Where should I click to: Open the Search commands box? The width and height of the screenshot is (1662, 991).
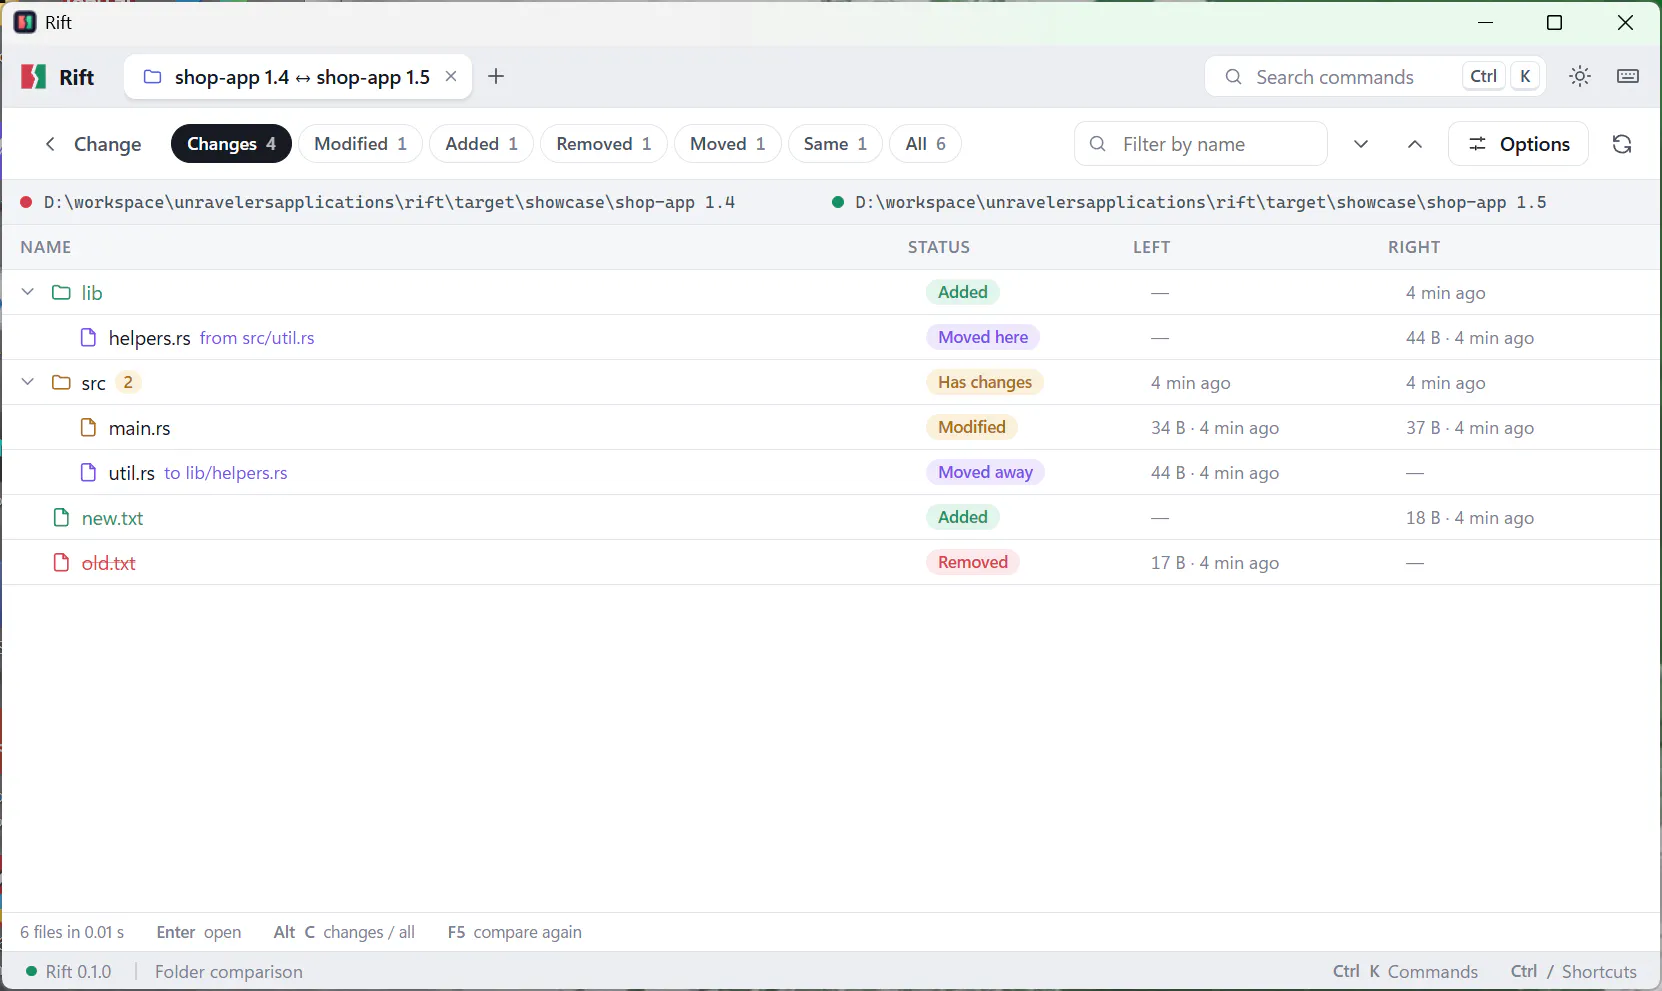click(1375, 77)
